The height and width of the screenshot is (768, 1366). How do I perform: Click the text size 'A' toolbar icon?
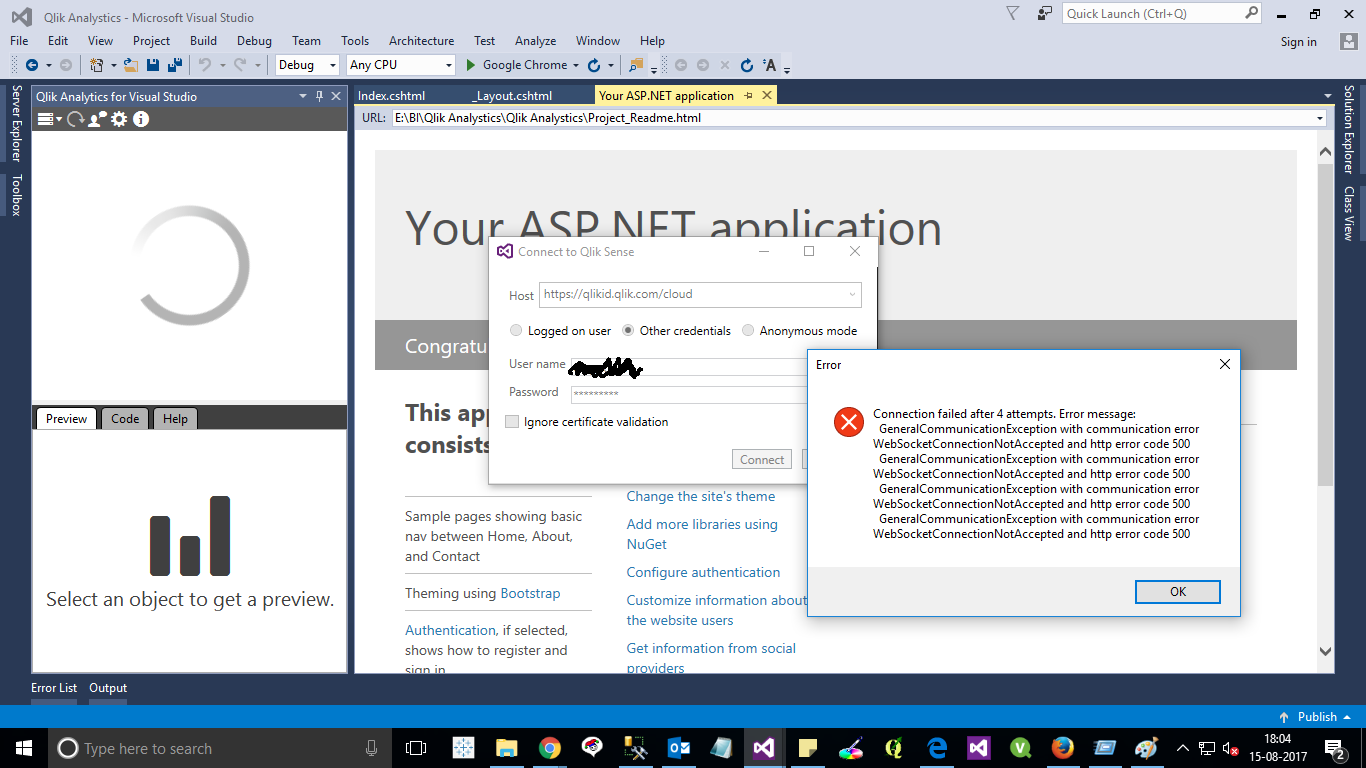pyautogui.click(x=769, y=65)
